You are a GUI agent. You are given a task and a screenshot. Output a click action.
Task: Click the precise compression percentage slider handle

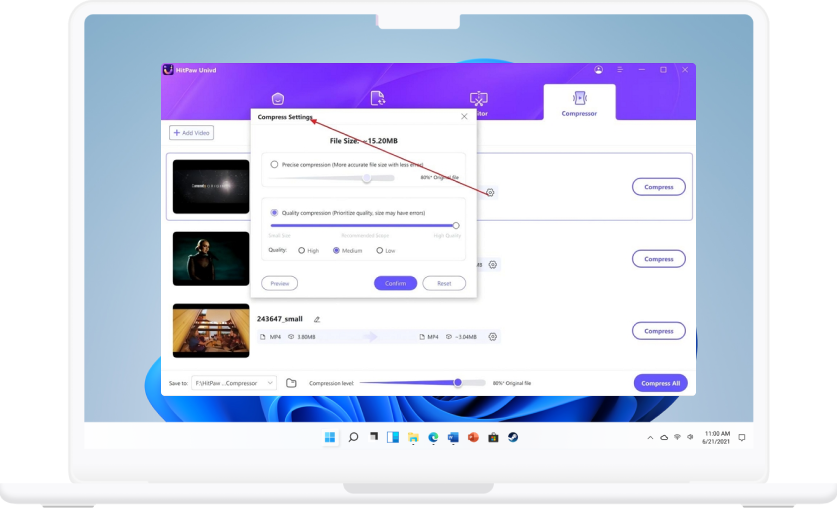point(366,178)
